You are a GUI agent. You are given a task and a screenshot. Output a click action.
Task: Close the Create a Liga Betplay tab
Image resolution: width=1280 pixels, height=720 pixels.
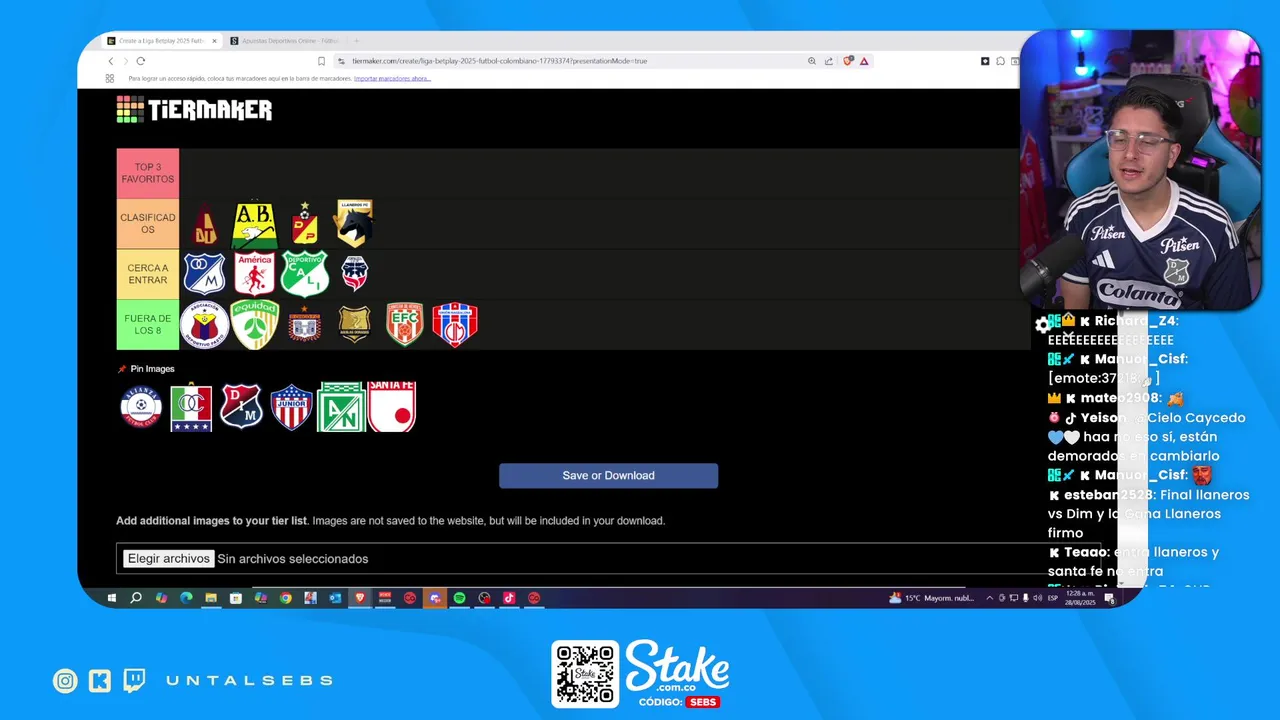pos(214,41)
